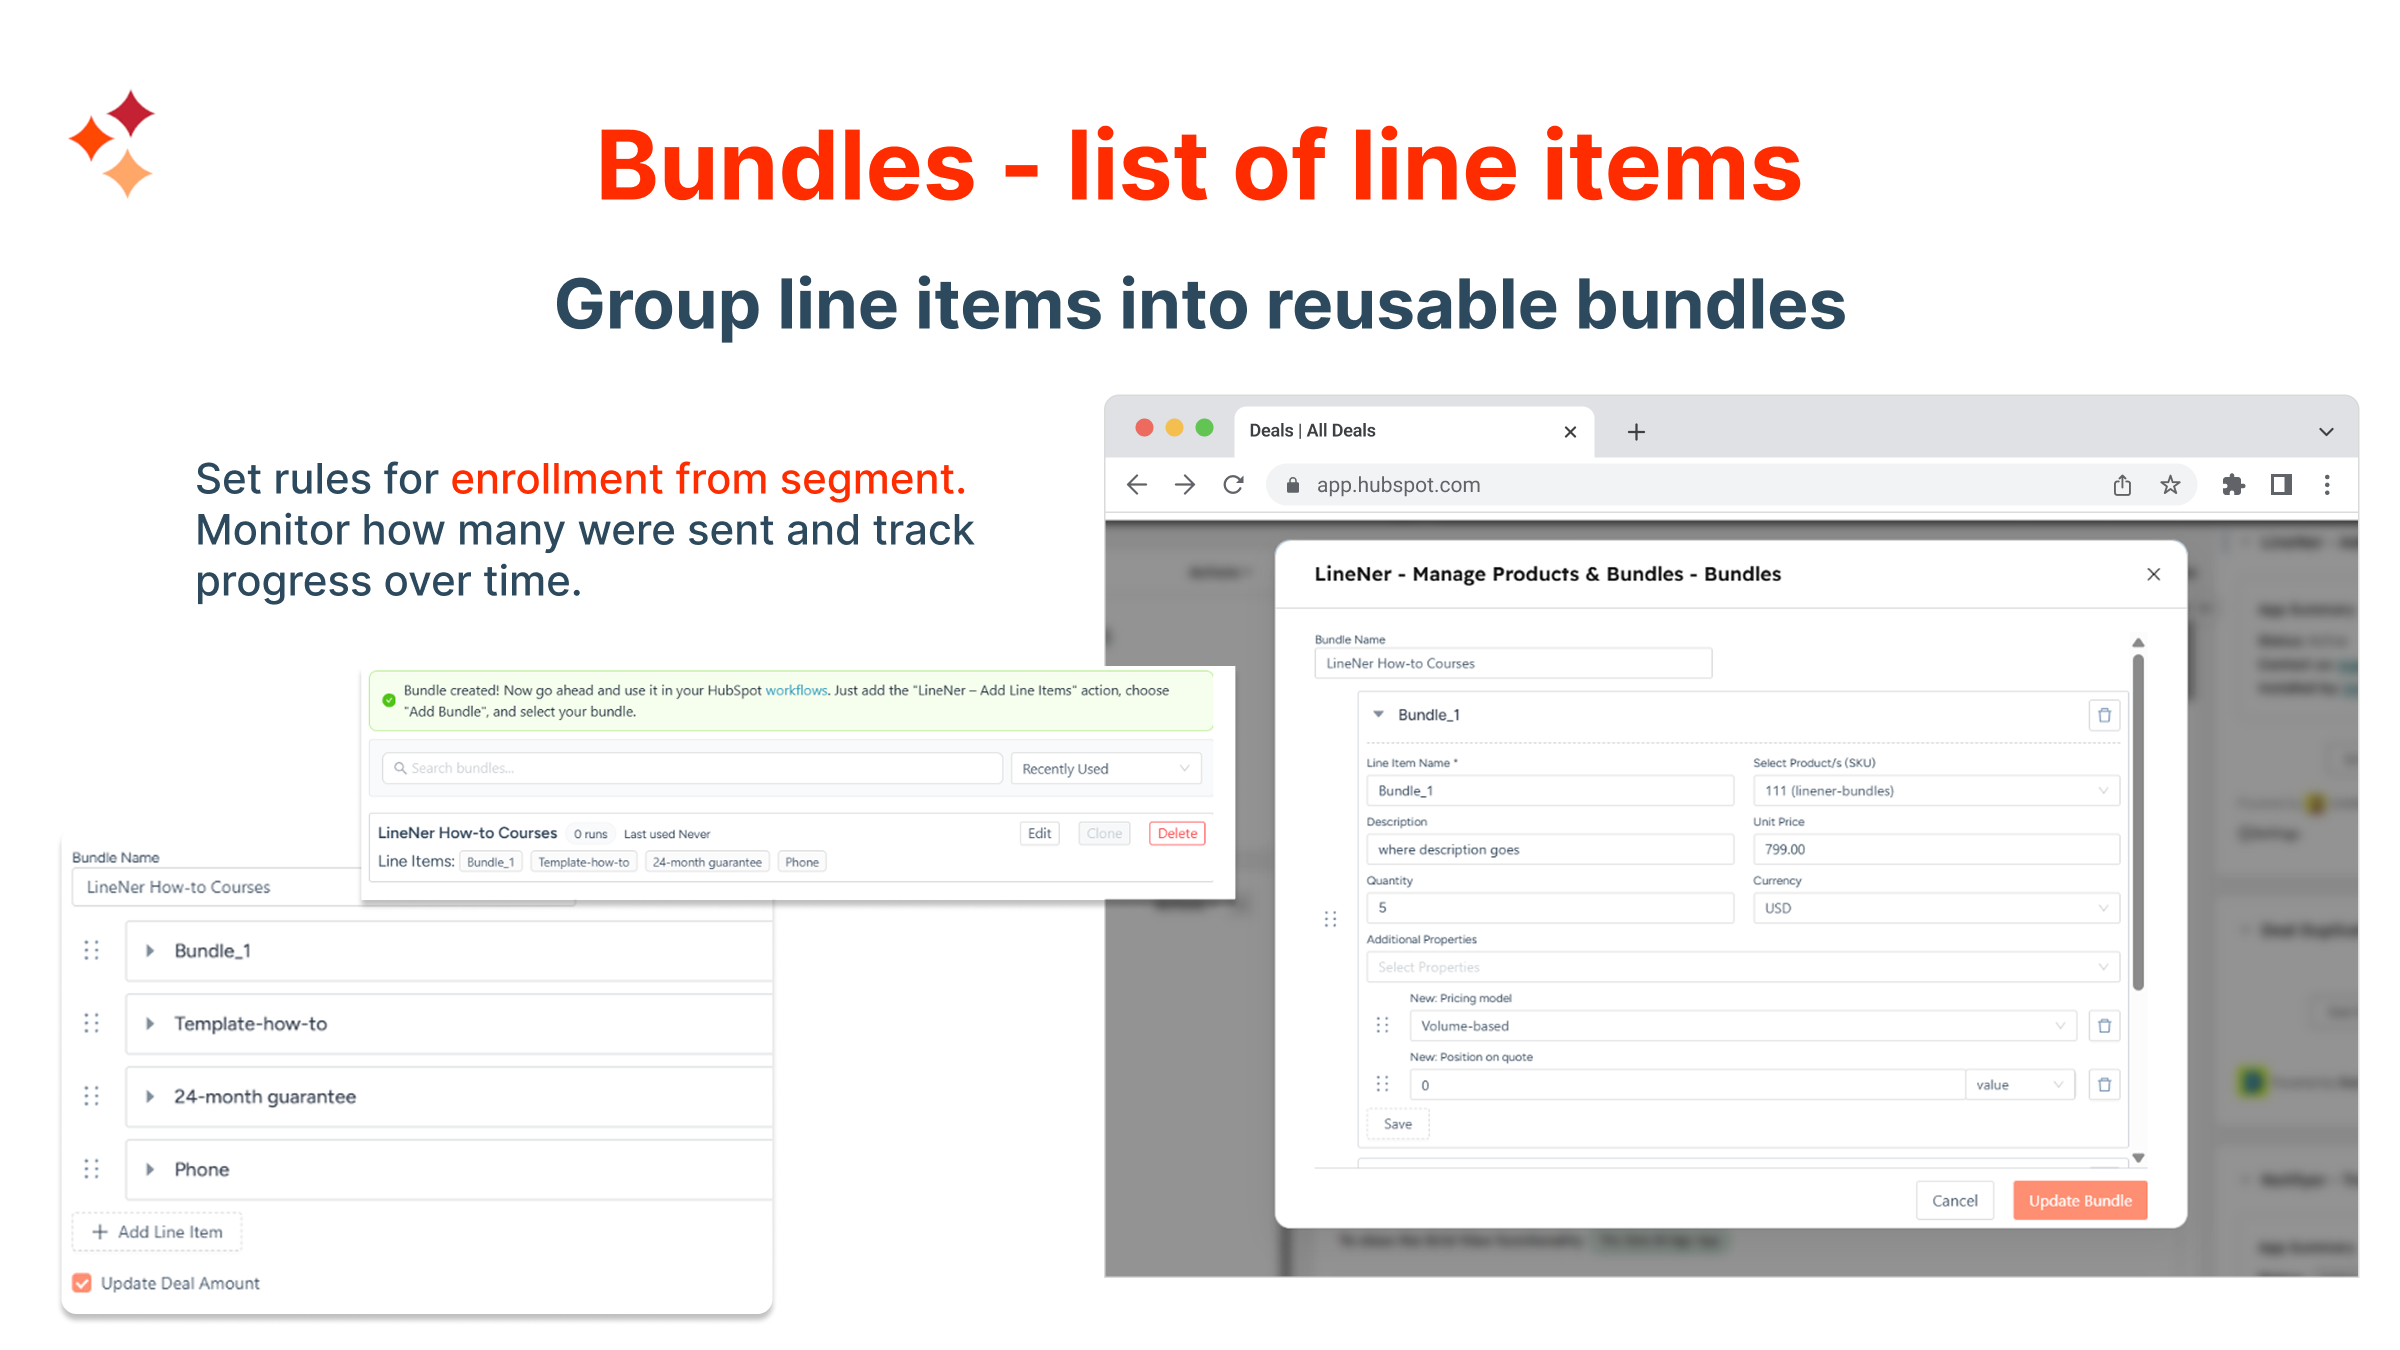Click the Line Item Name field
The image size is (2400, 1350).
click(x=1550, y=790)
